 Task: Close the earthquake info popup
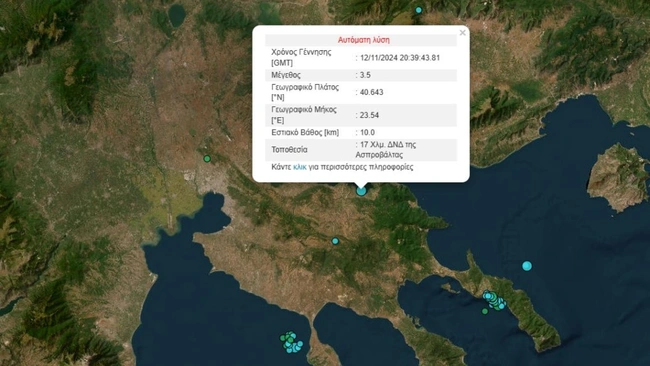tap(463, 33)
